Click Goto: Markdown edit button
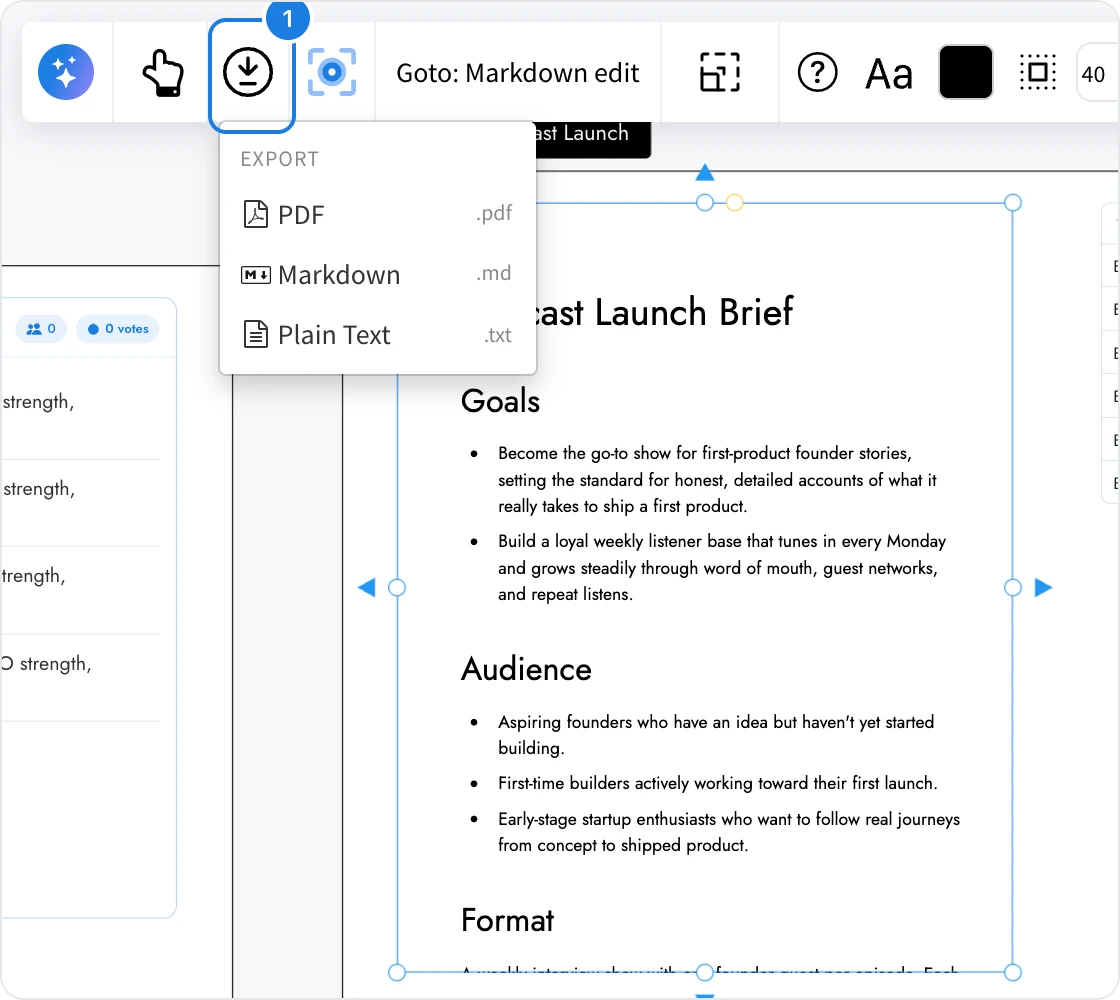This screenshot has width=1120, height=1000. click(518, 73)
